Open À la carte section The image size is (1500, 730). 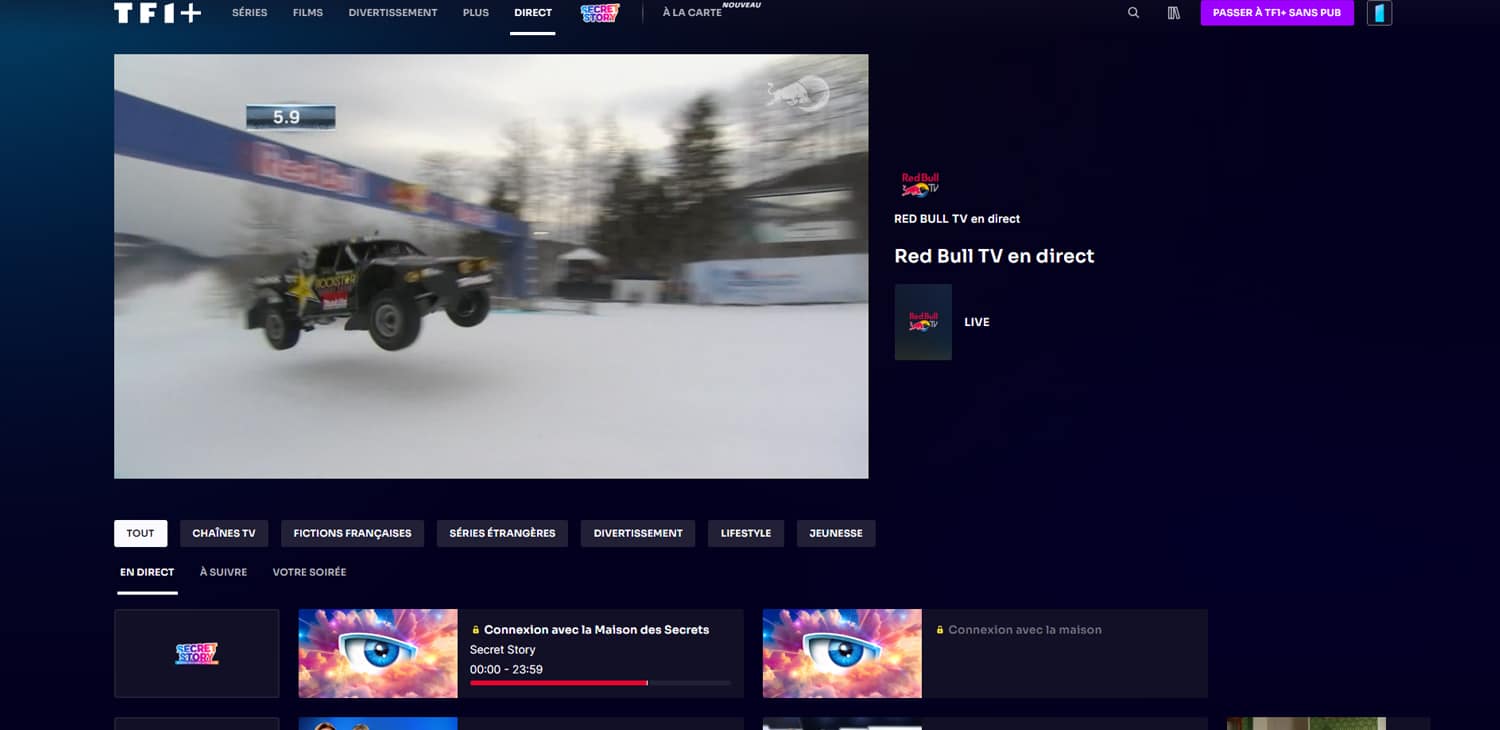tap(692, 13)
